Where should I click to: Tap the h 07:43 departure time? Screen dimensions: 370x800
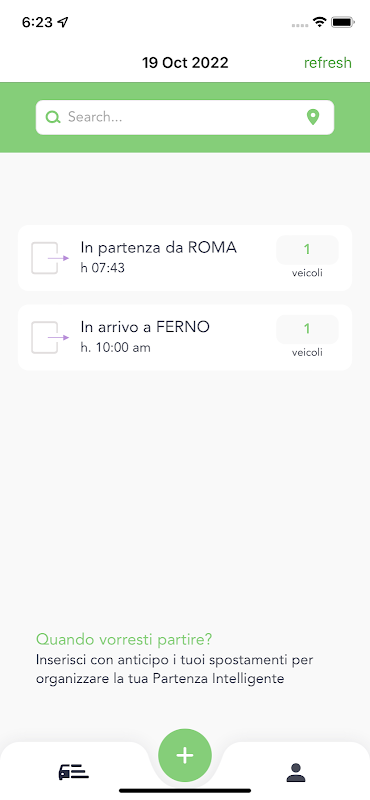(x=103, y=268)
